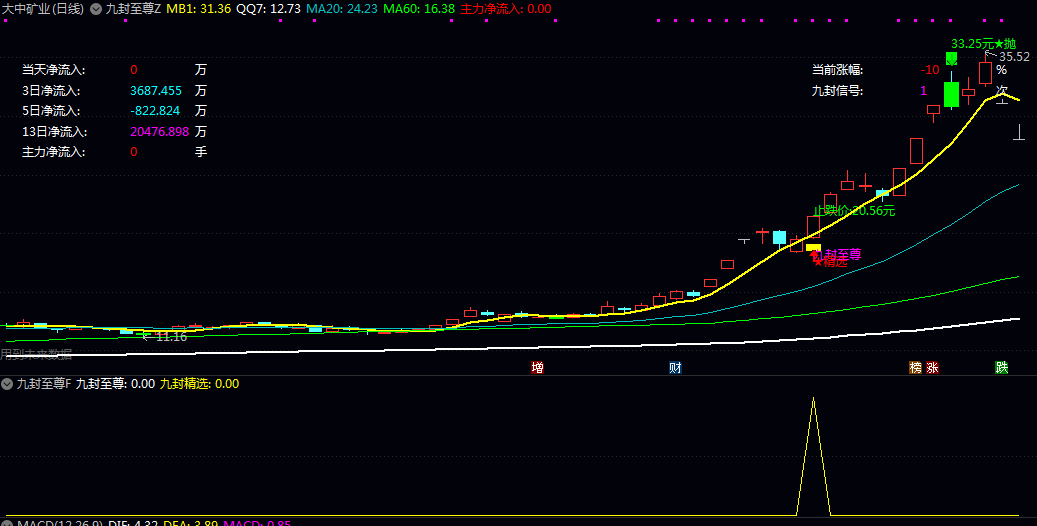Expand the 九封至尊Z main indicator menu
1037x526 pixels.
(x=96, y=9)
